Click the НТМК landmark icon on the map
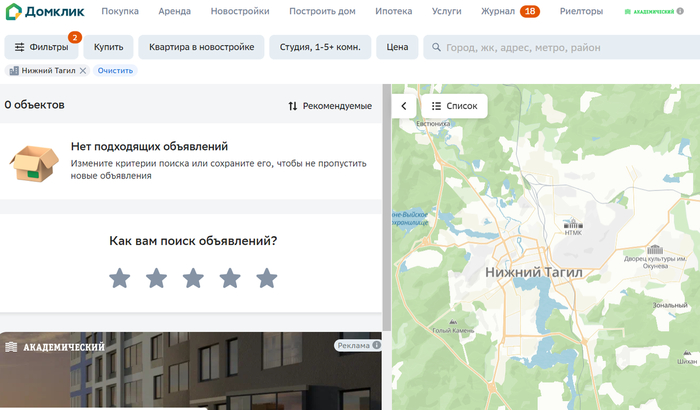Viewport: 700px width, 410px height. pos(573,223)
